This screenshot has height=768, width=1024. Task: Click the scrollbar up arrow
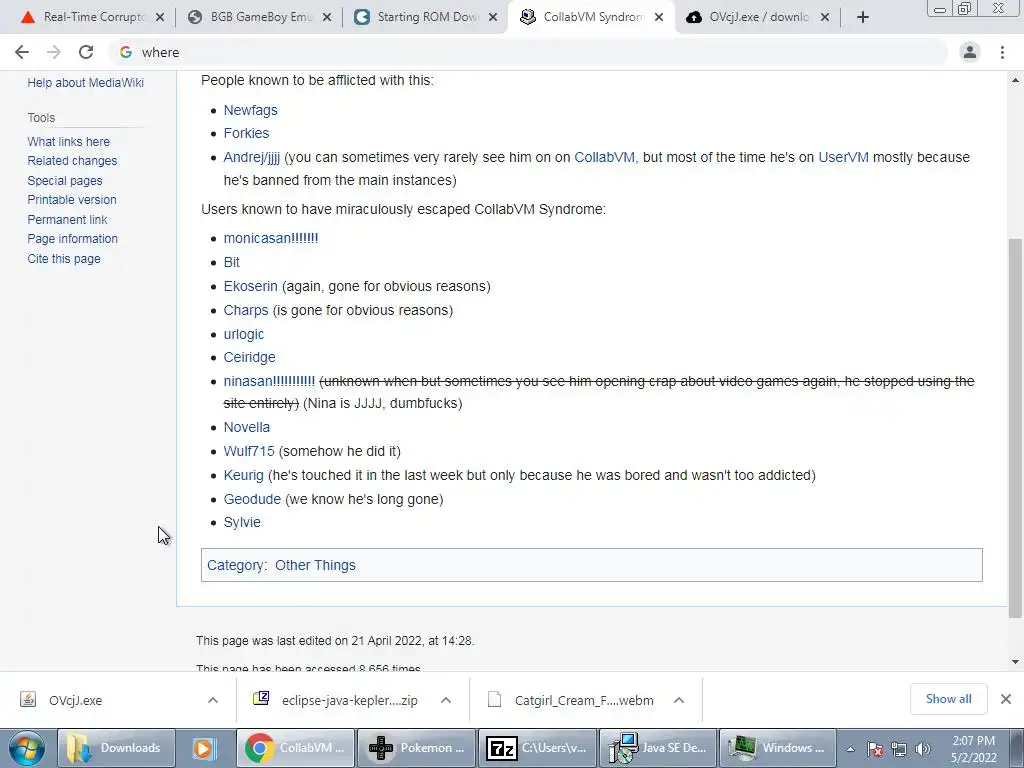(x=1015, y=80)
